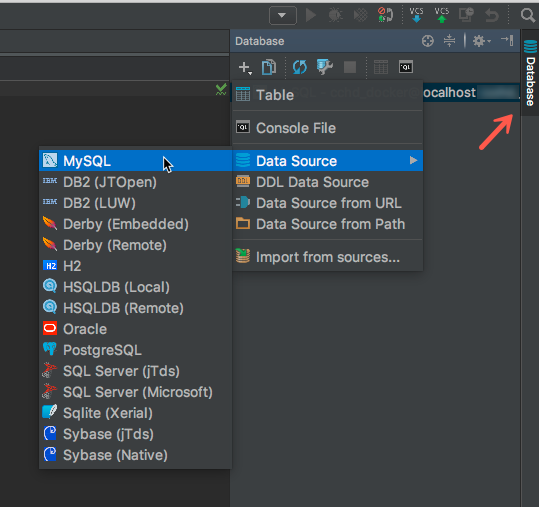Screen dimensions: 539x507
Task: Select Derby (Remote) option
Action: [135, 245]
